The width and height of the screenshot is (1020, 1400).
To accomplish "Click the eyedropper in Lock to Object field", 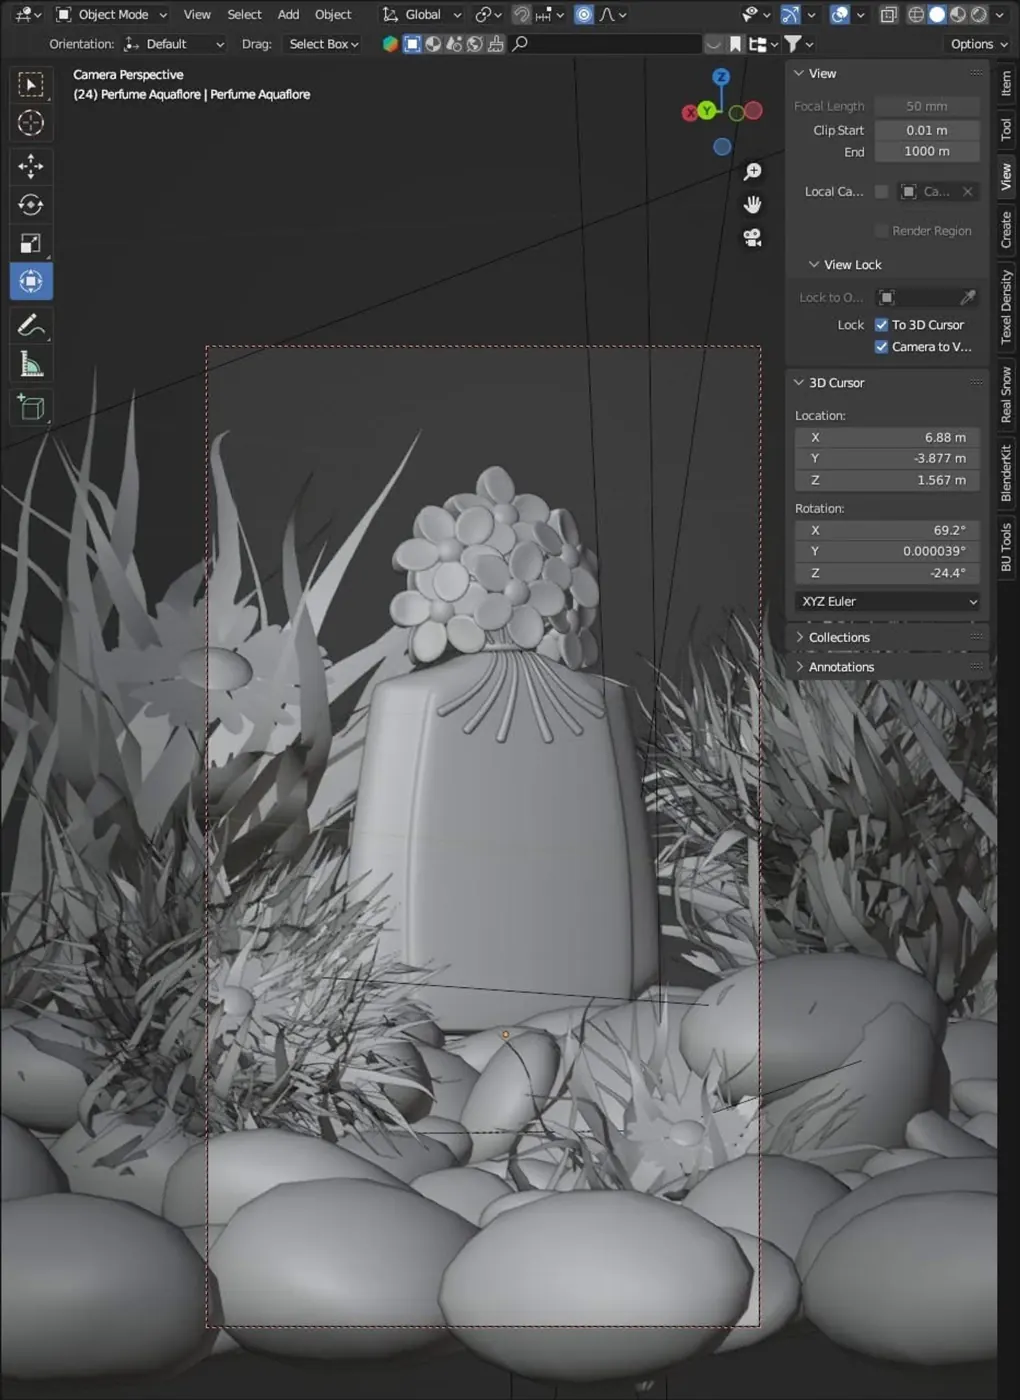I will [x=967, y=298].
